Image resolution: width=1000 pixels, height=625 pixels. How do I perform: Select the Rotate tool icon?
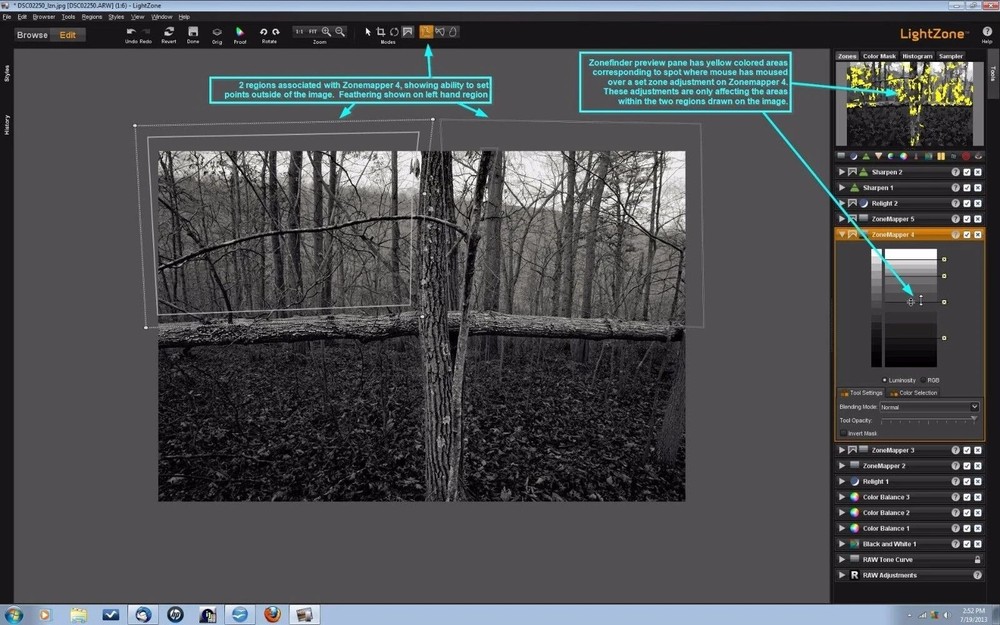coord(263,31)
